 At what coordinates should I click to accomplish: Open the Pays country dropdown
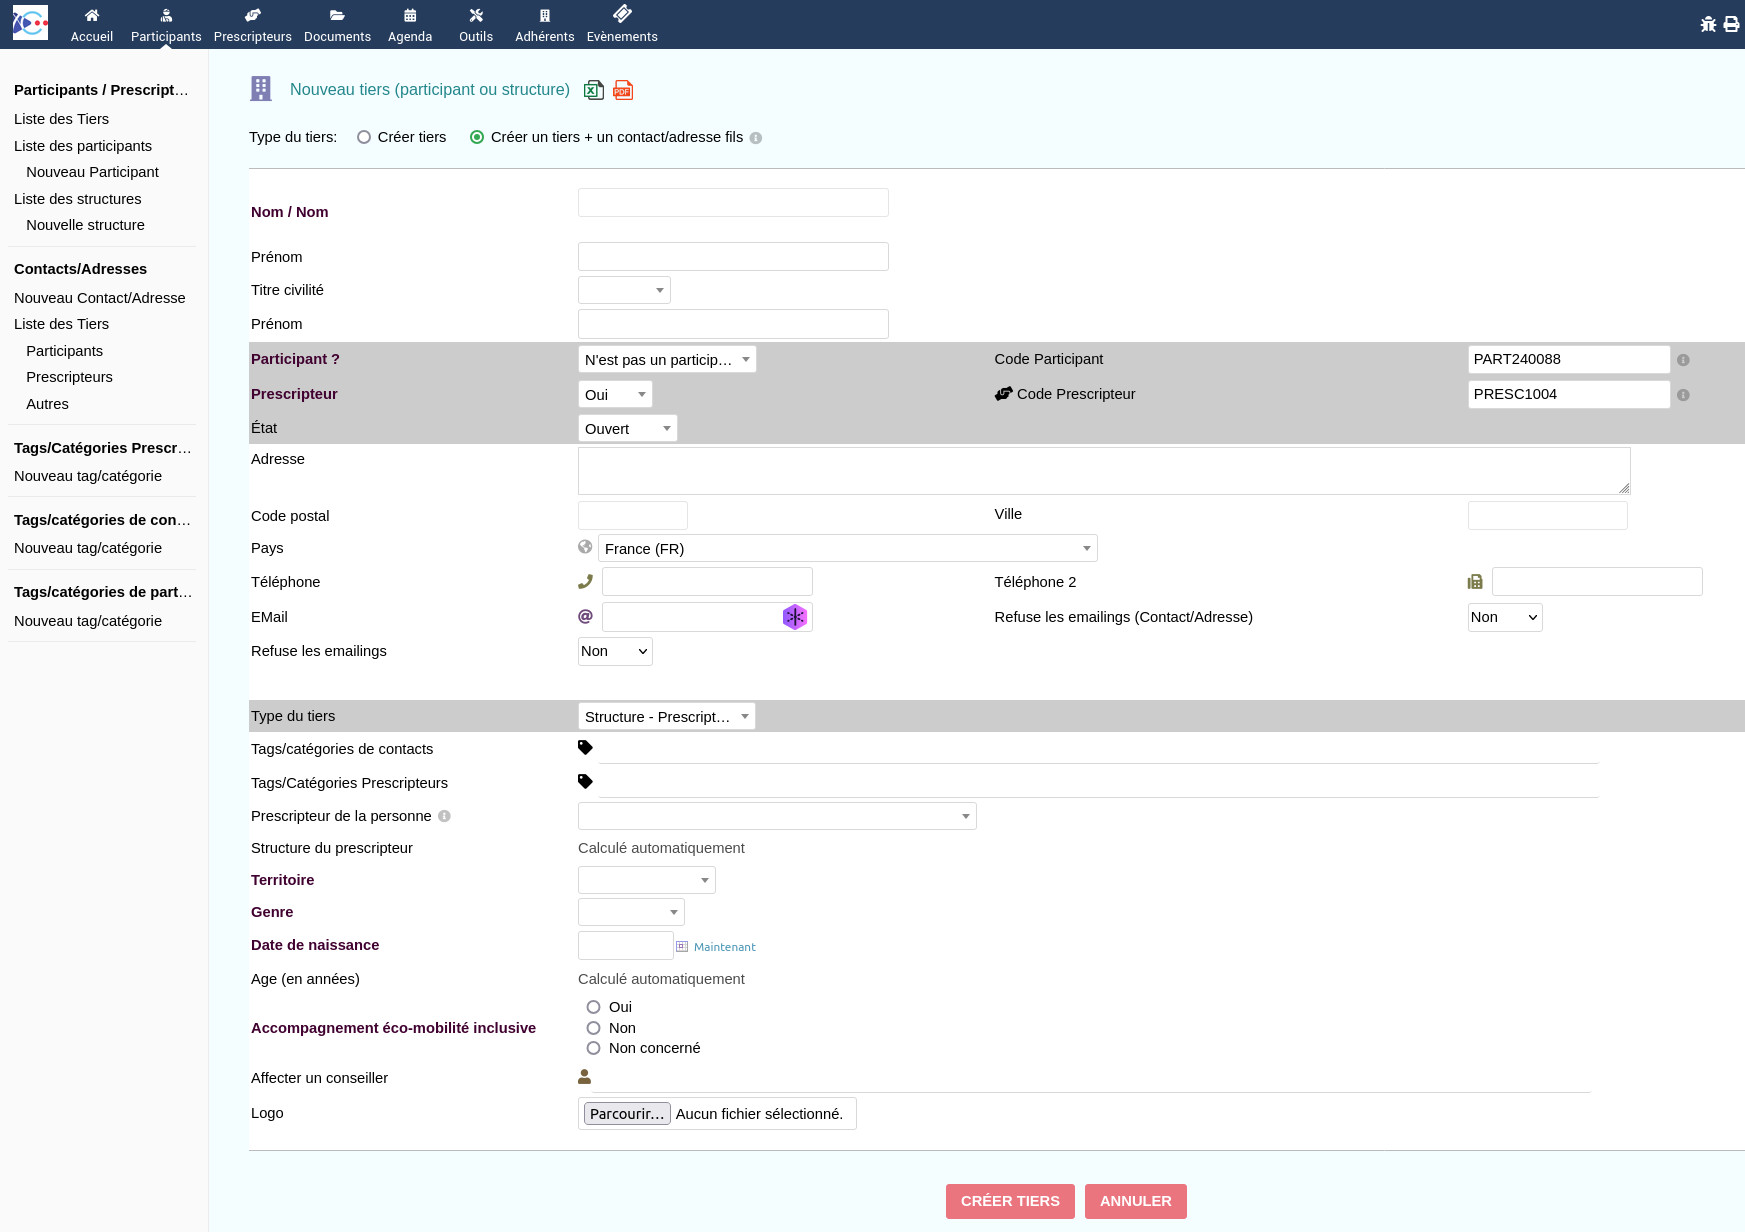[847, 549]
